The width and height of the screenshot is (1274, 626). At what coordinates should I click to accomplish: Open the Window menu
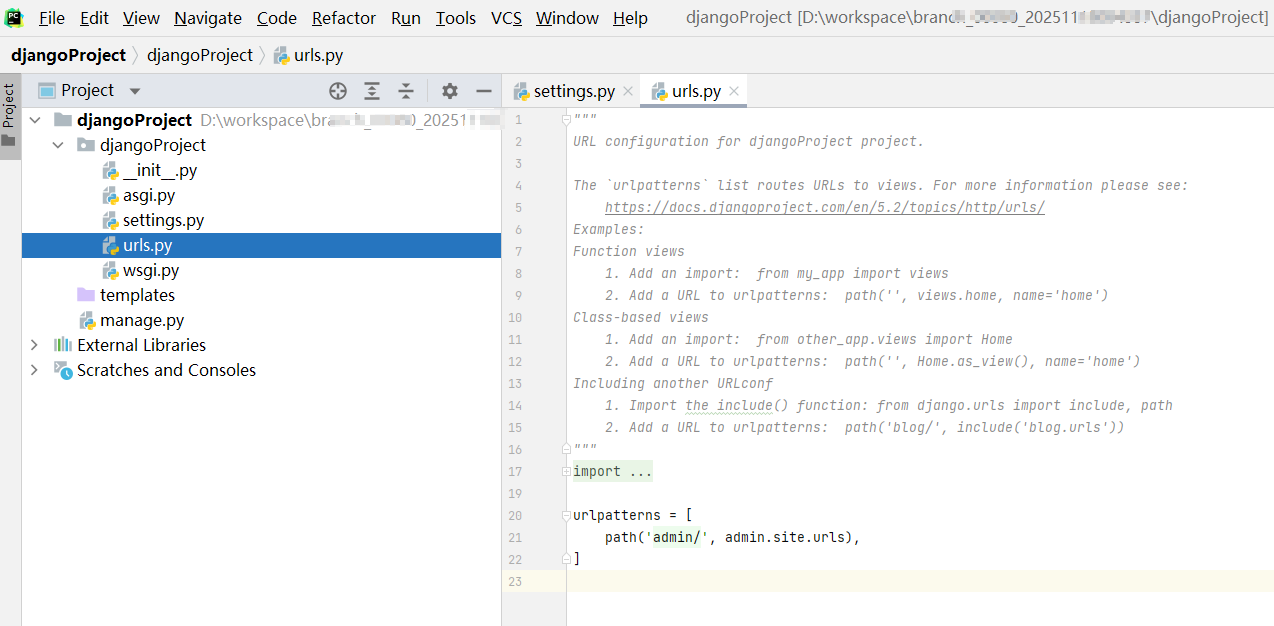click(x=567, y=18)
